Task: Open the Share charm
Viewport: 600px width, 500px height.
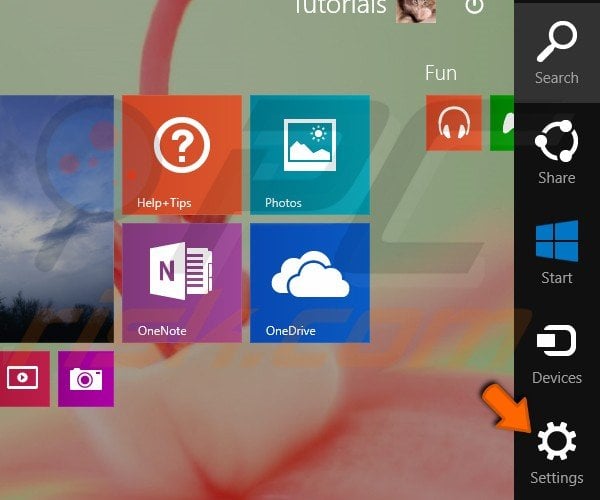Action: click(x=557, y=152)
